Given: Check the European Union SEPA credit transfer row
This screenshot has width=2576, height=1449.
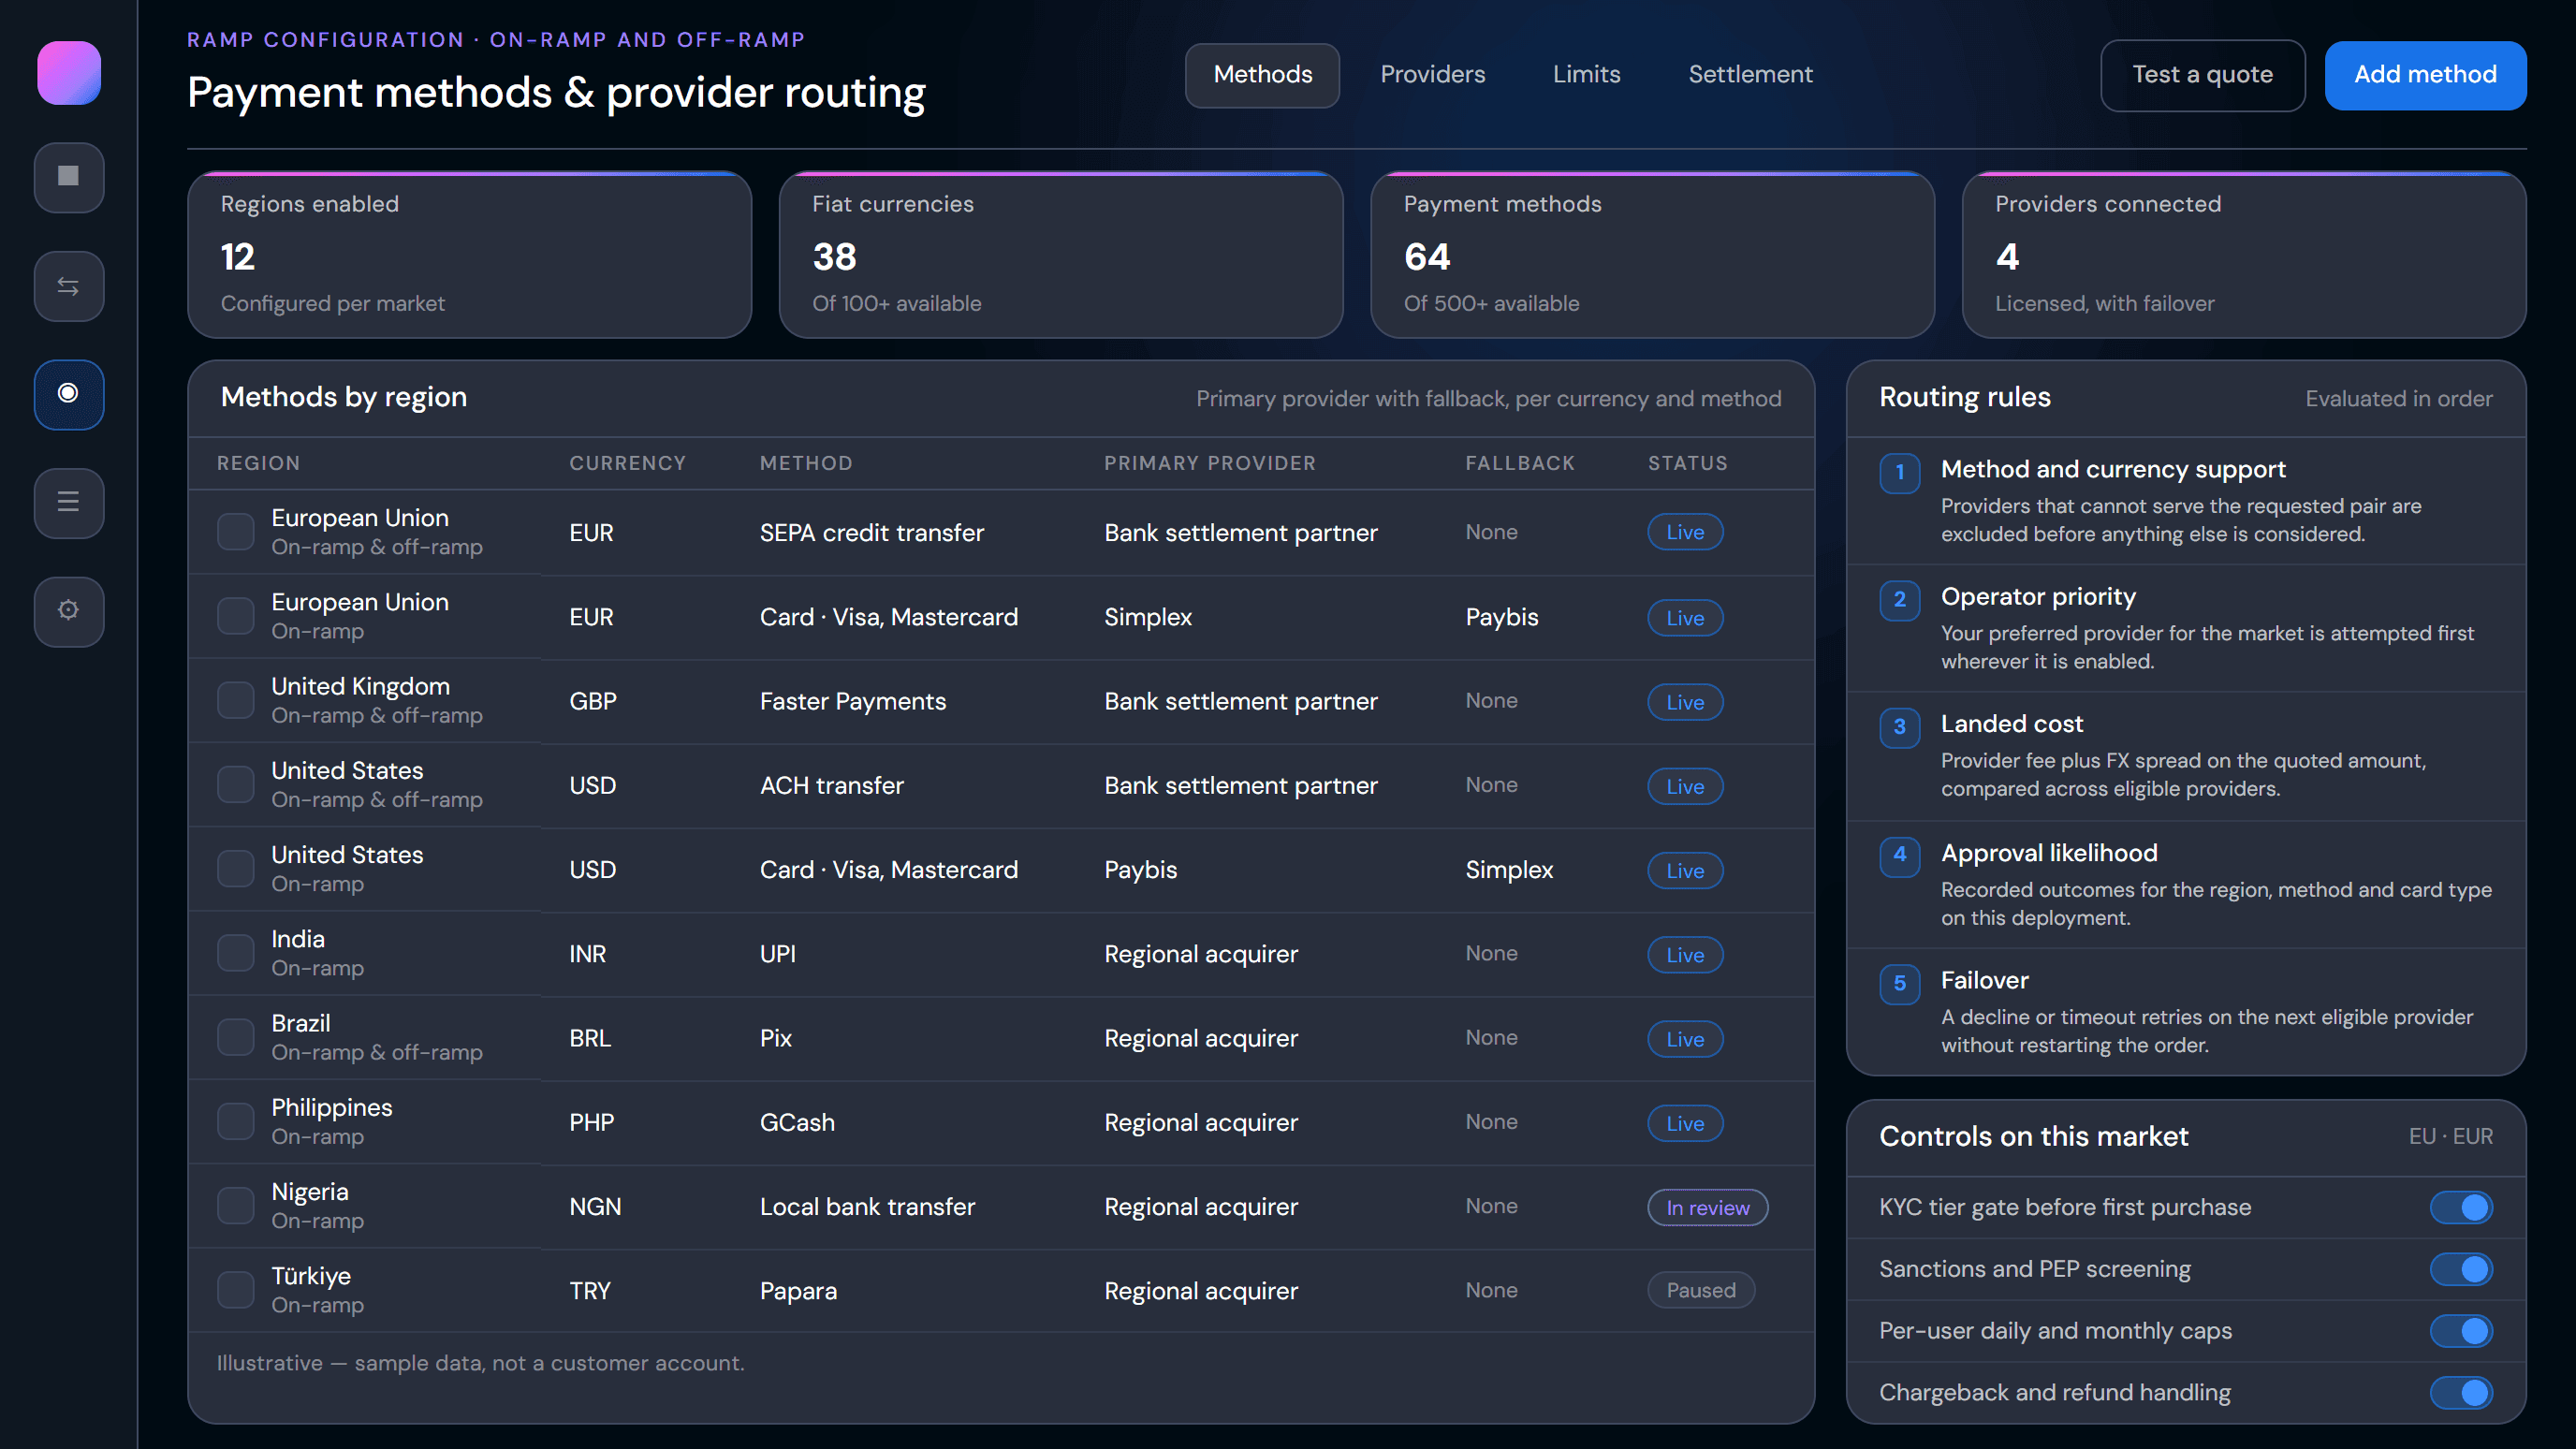Looking at the screenshot, I should (x=236, y=532).
